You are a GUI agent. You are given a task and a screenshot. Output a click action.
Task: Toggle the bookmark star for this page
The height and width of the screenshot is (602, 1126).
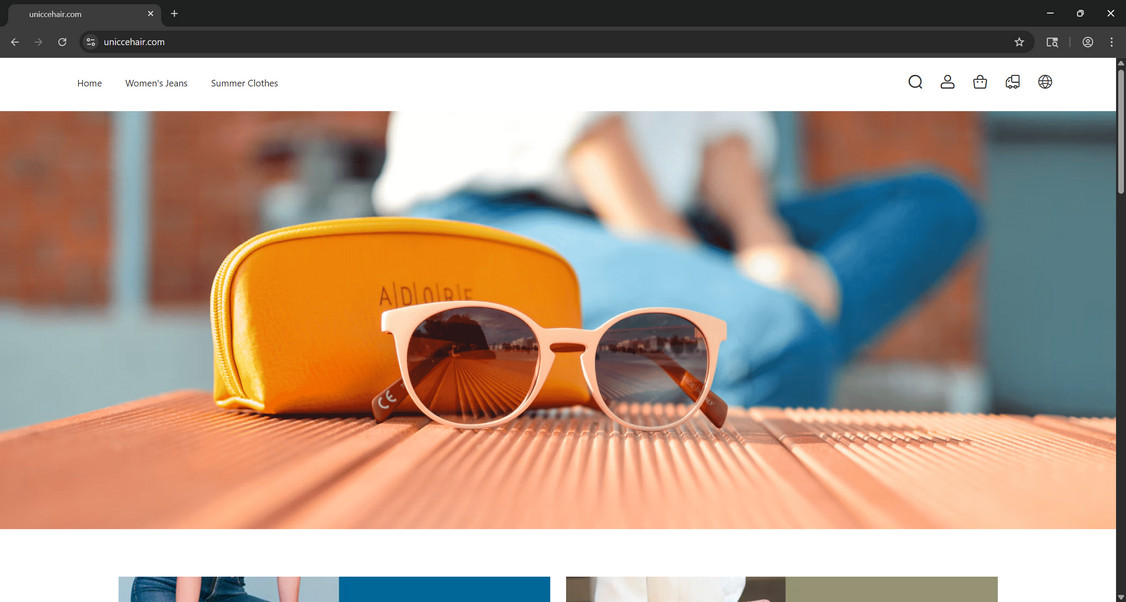point(1018,42)
